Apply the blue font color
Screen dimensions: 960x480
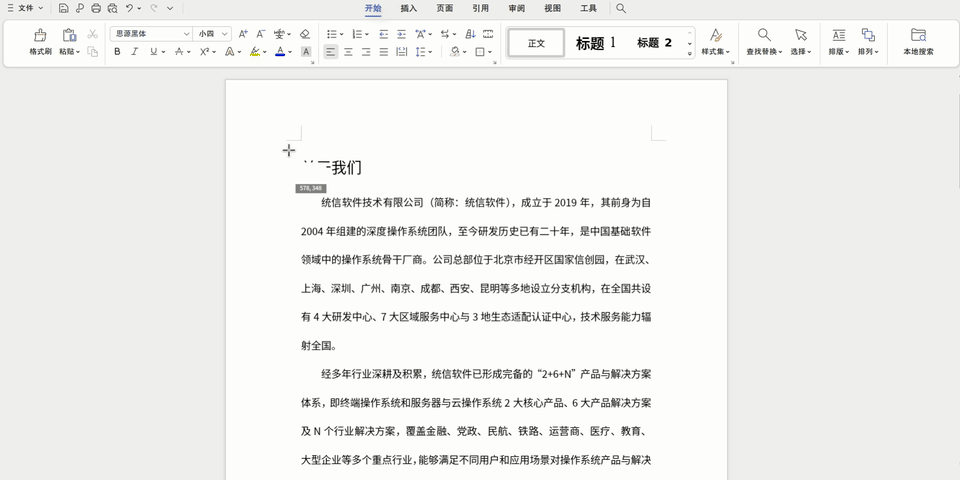[x=280, y=52]
